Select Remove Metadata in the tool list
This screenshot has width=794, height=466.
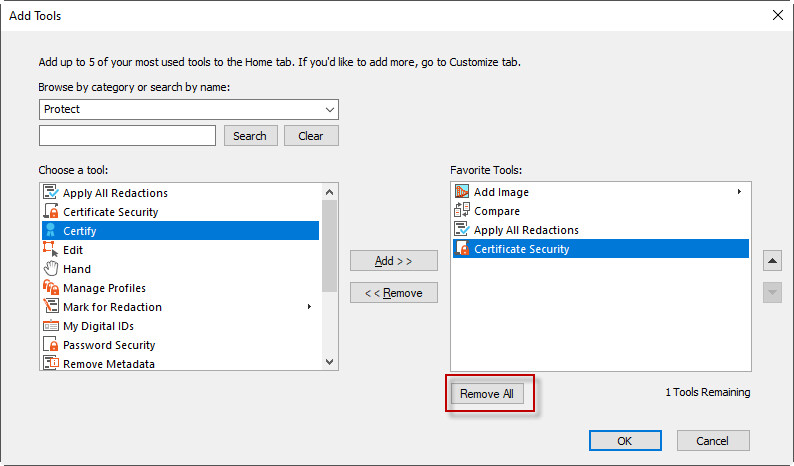tap(109, 364)
